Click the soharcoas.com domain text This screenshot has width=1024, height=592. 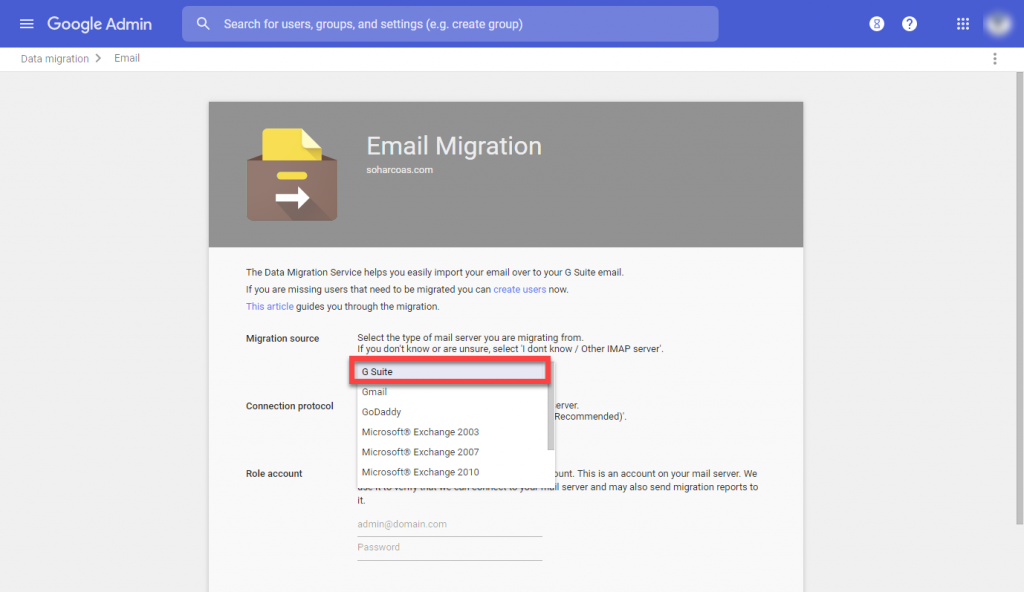click(x=399, y=170)
